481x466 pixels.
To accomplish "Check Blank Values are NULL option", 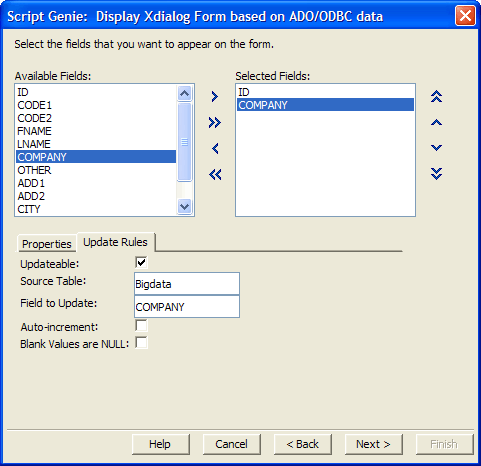I will [x=141, y=342].
